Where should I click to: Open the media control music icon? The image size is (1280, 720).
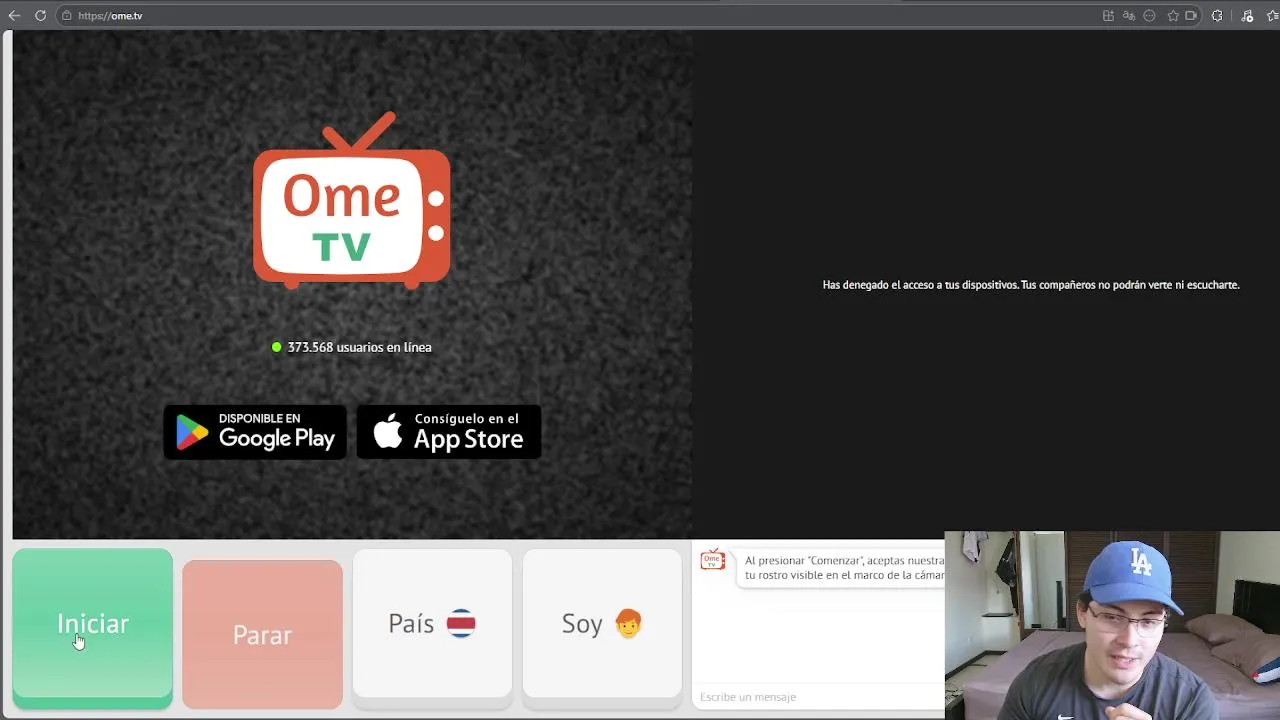tap(1247, 16)
